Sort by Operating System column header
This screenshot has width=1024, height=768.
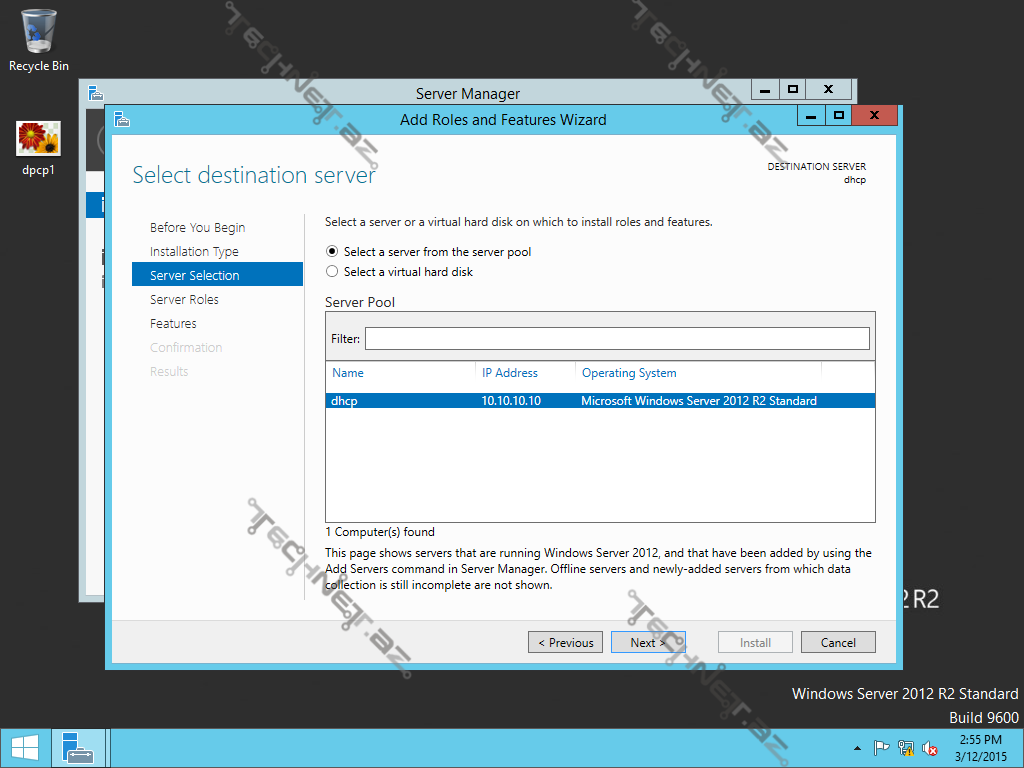[629, 373]
